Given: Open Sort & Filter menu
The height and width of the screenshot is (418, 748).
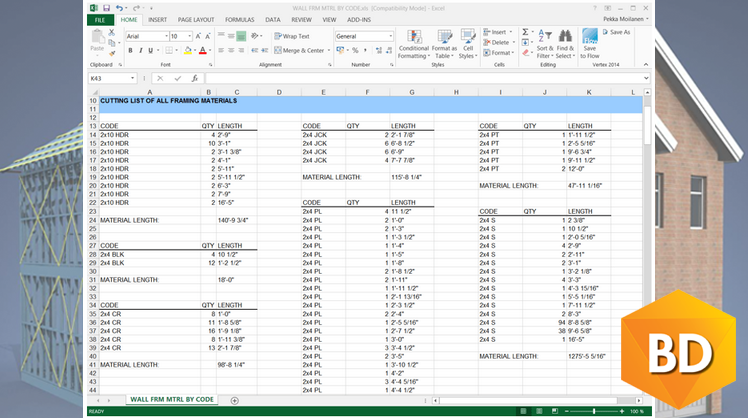Looking at the screenshot, I should (x=545, y=44).
